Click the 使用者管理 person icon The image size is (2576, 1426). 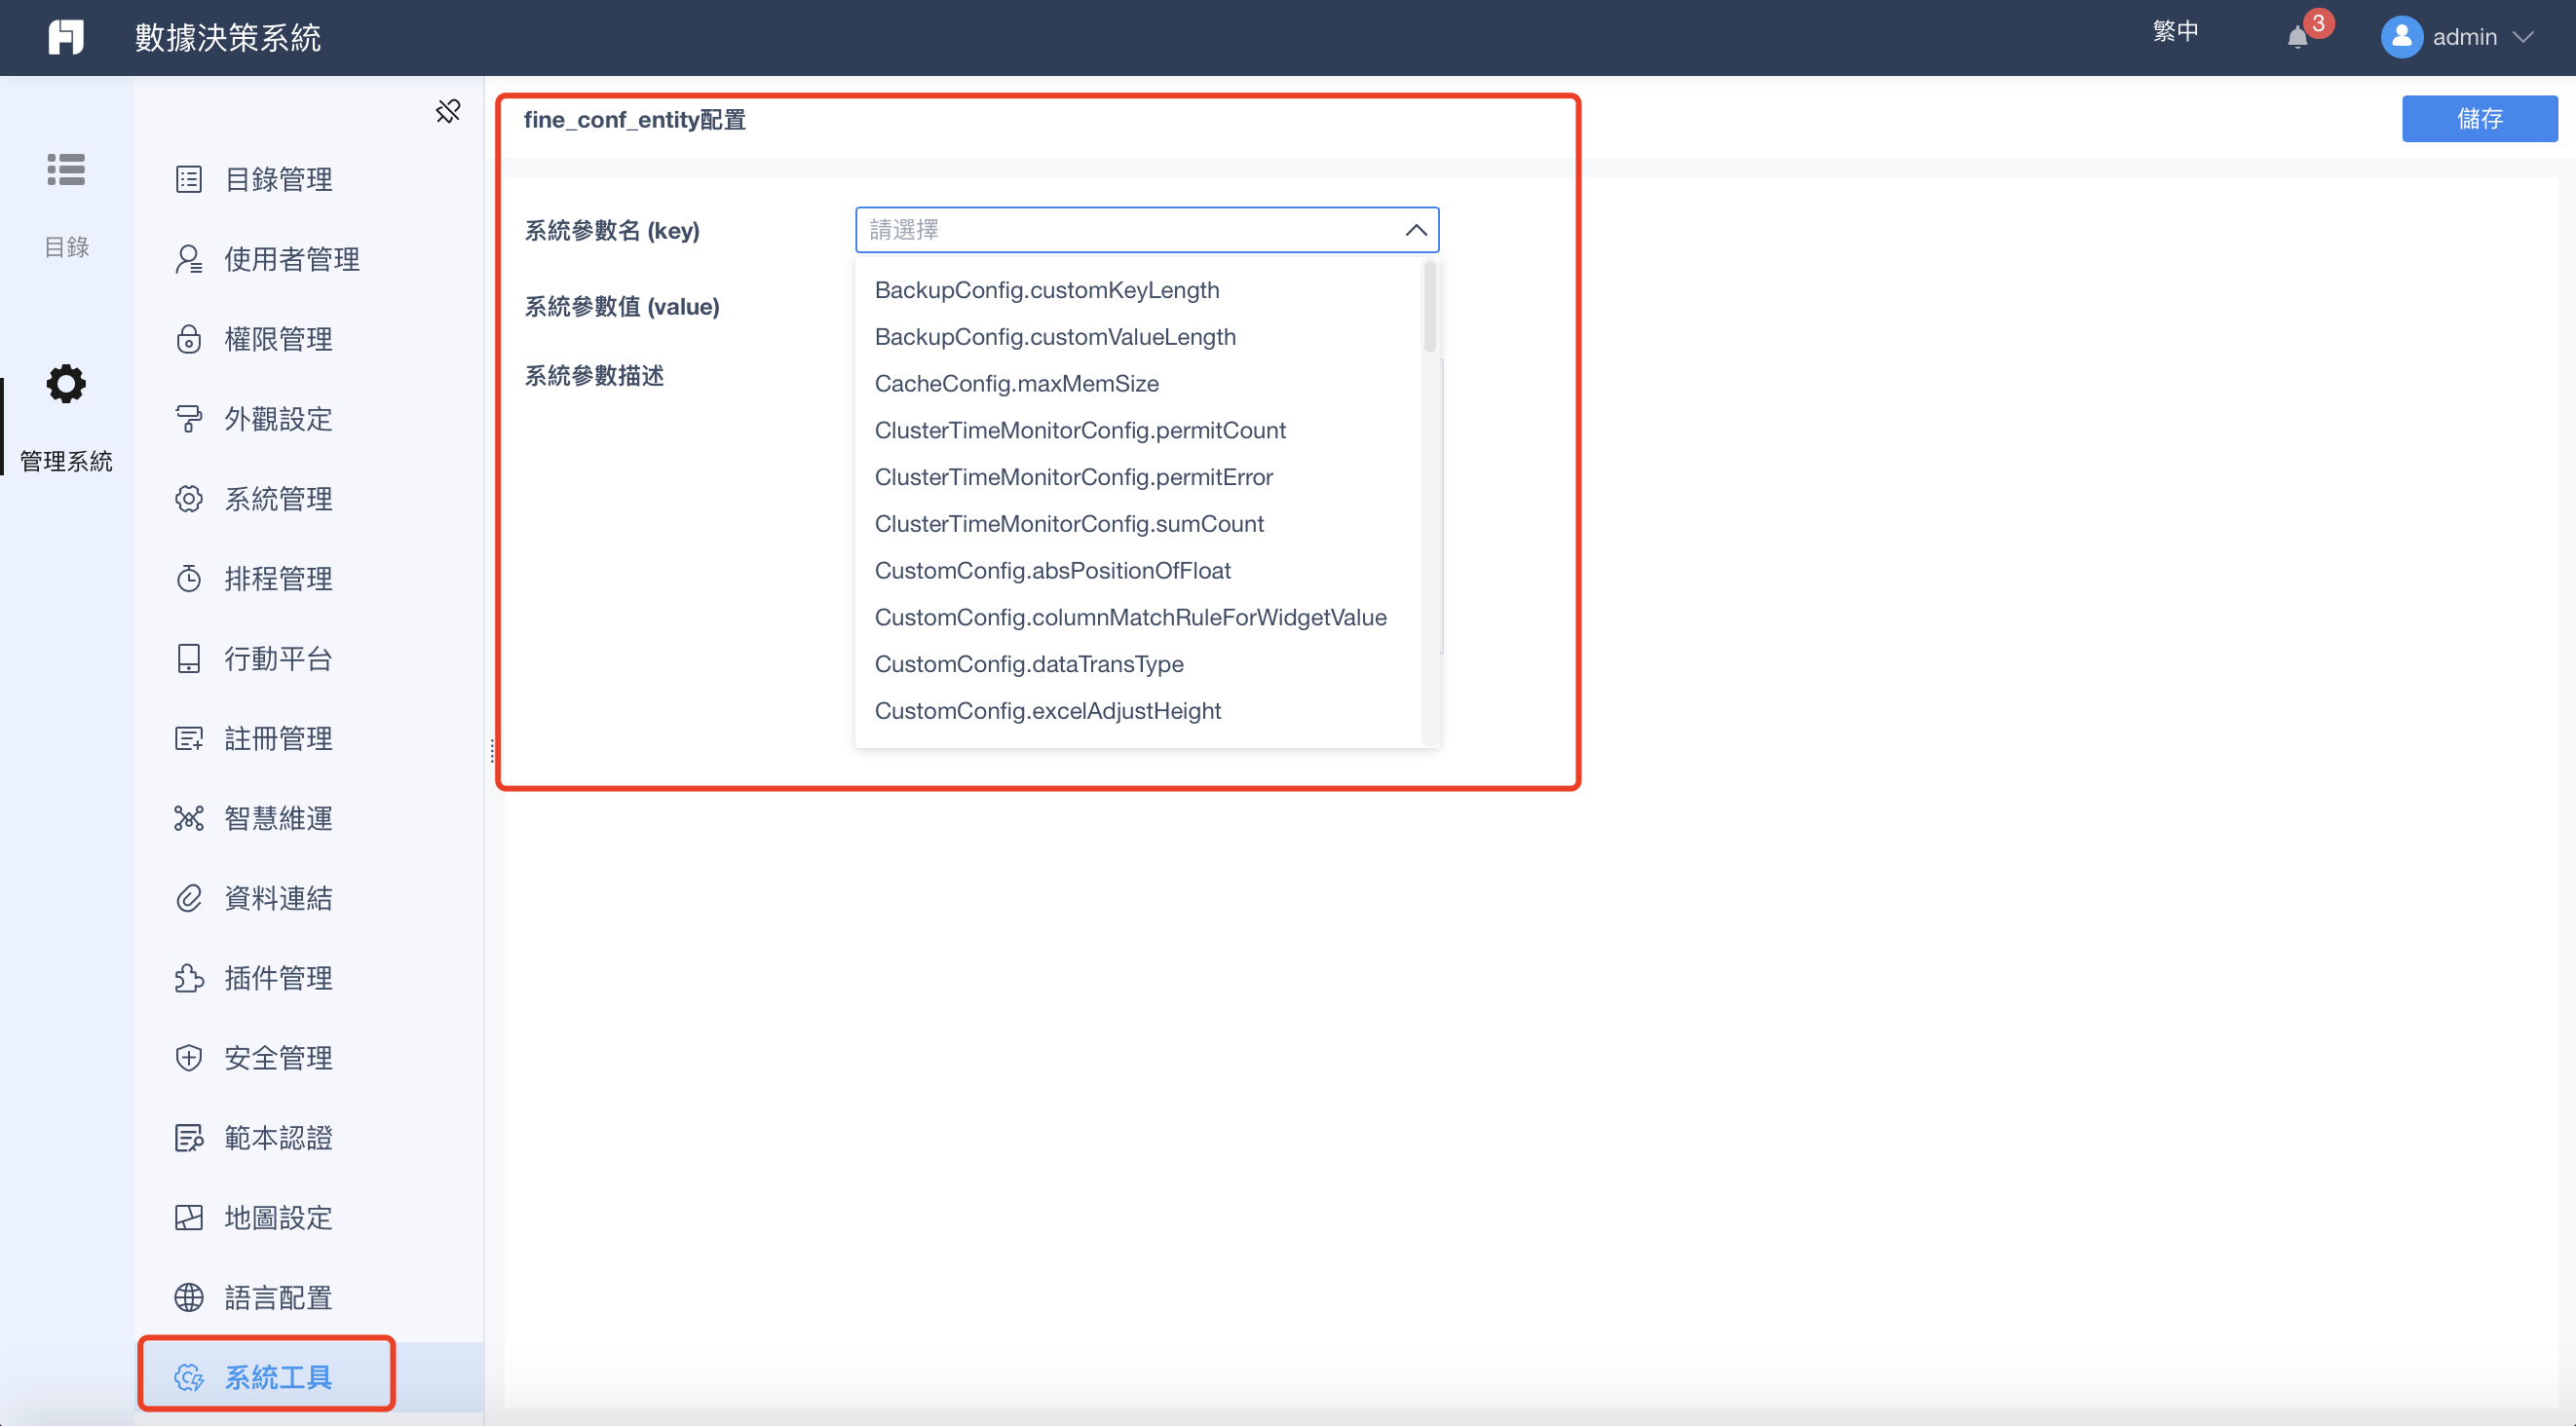(x=189, y=259)
